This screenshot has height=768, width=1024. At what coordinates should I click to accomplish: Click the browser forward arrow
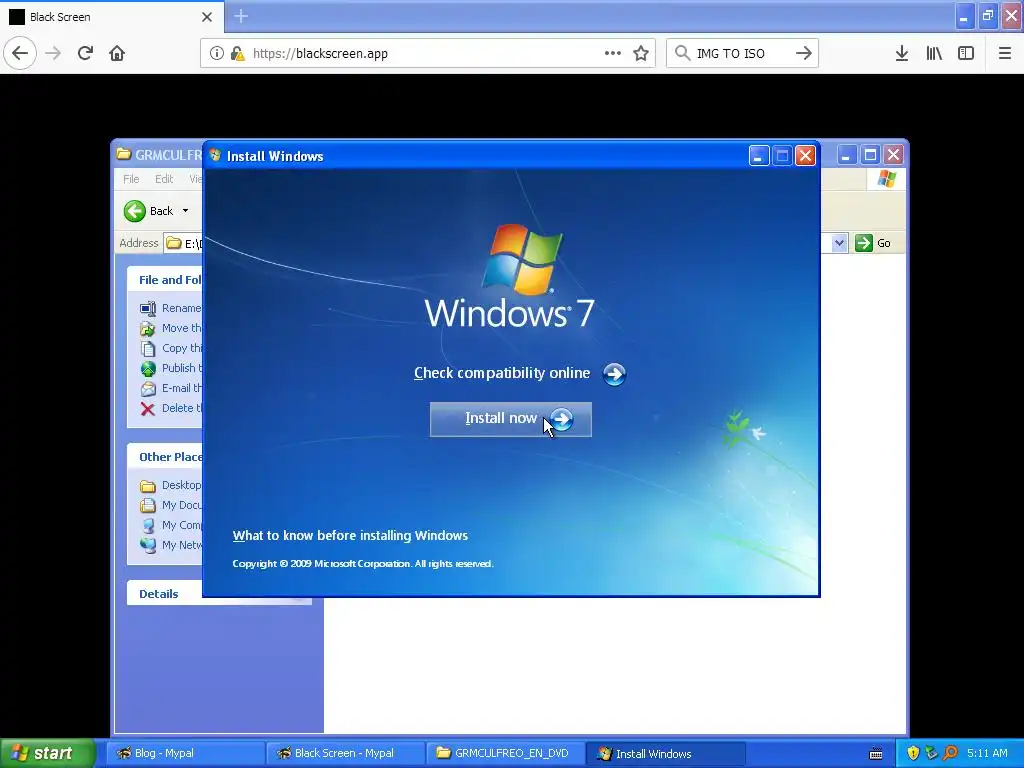[x=53, y=53]
